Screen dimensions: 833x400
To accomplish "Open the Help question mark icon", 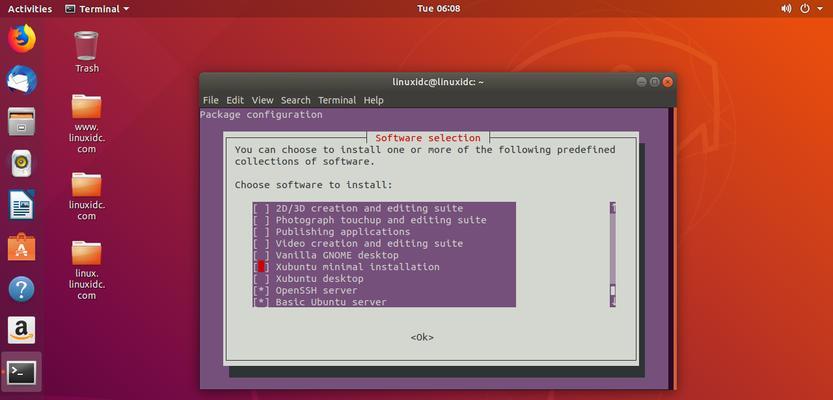I will point(21,290).
